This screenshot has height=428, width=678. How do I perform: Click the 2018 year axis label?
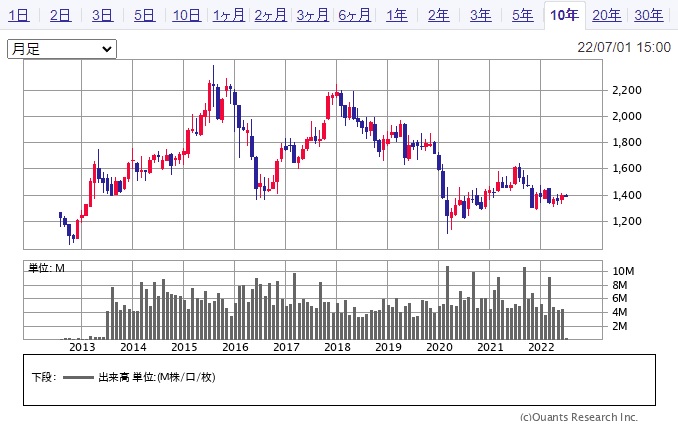[337, 347]
